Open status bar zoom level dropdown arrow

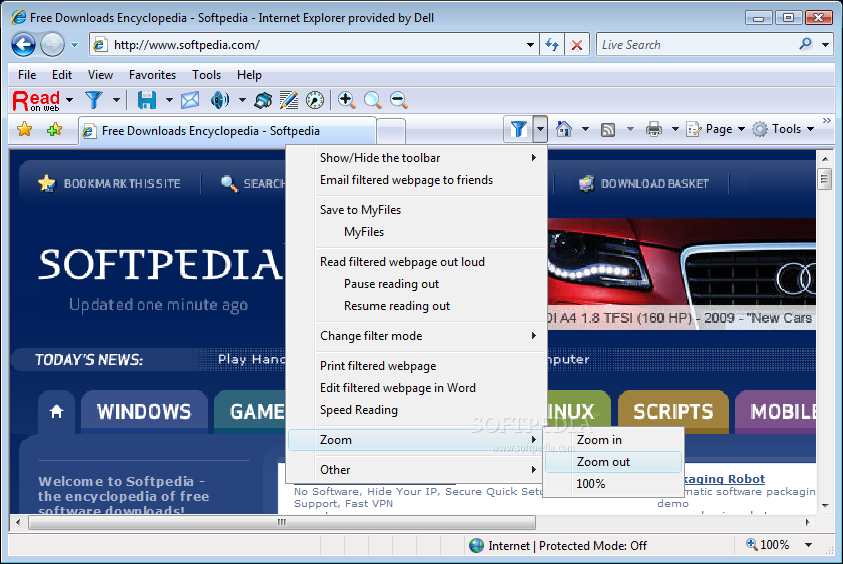pyautogui.click(x=809, y=545)
